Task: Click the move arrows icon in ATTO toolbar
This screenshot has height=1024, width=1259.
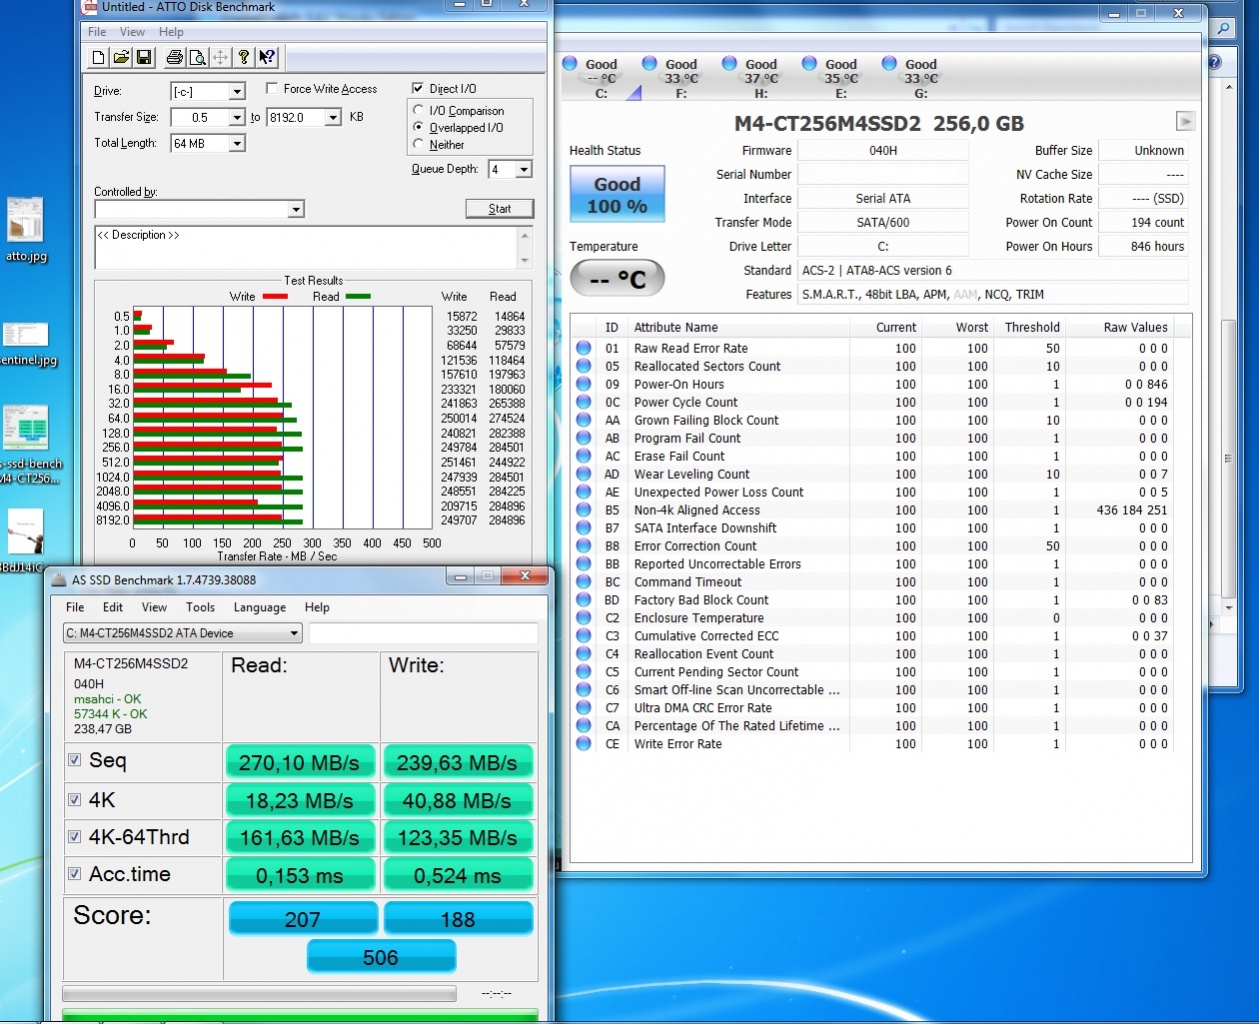Action: (220, 58)
